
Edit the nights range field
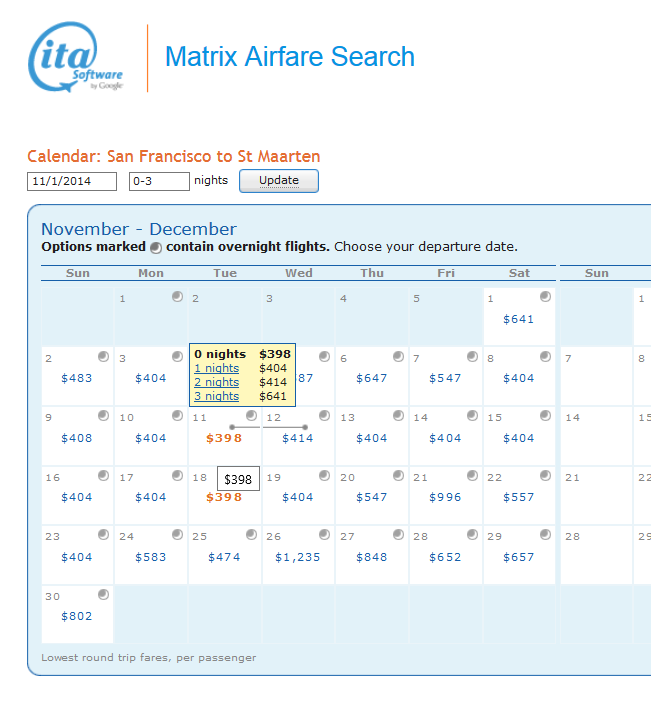159,181
